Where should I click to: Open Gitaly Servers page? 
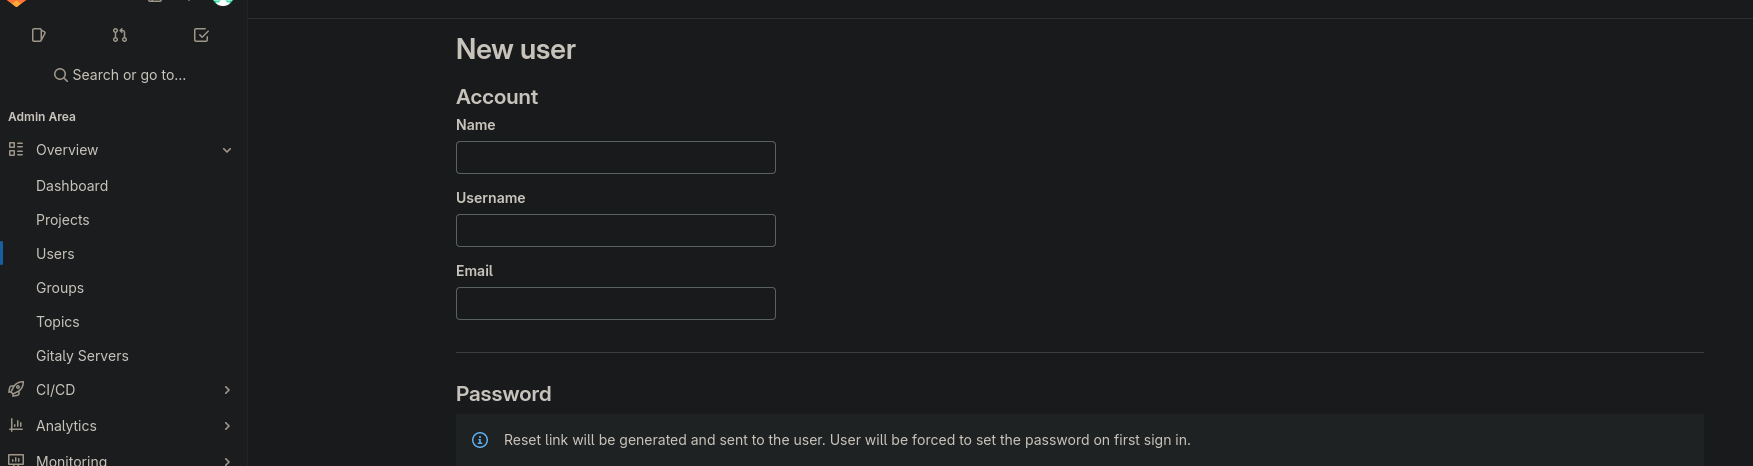click(82, 356)
